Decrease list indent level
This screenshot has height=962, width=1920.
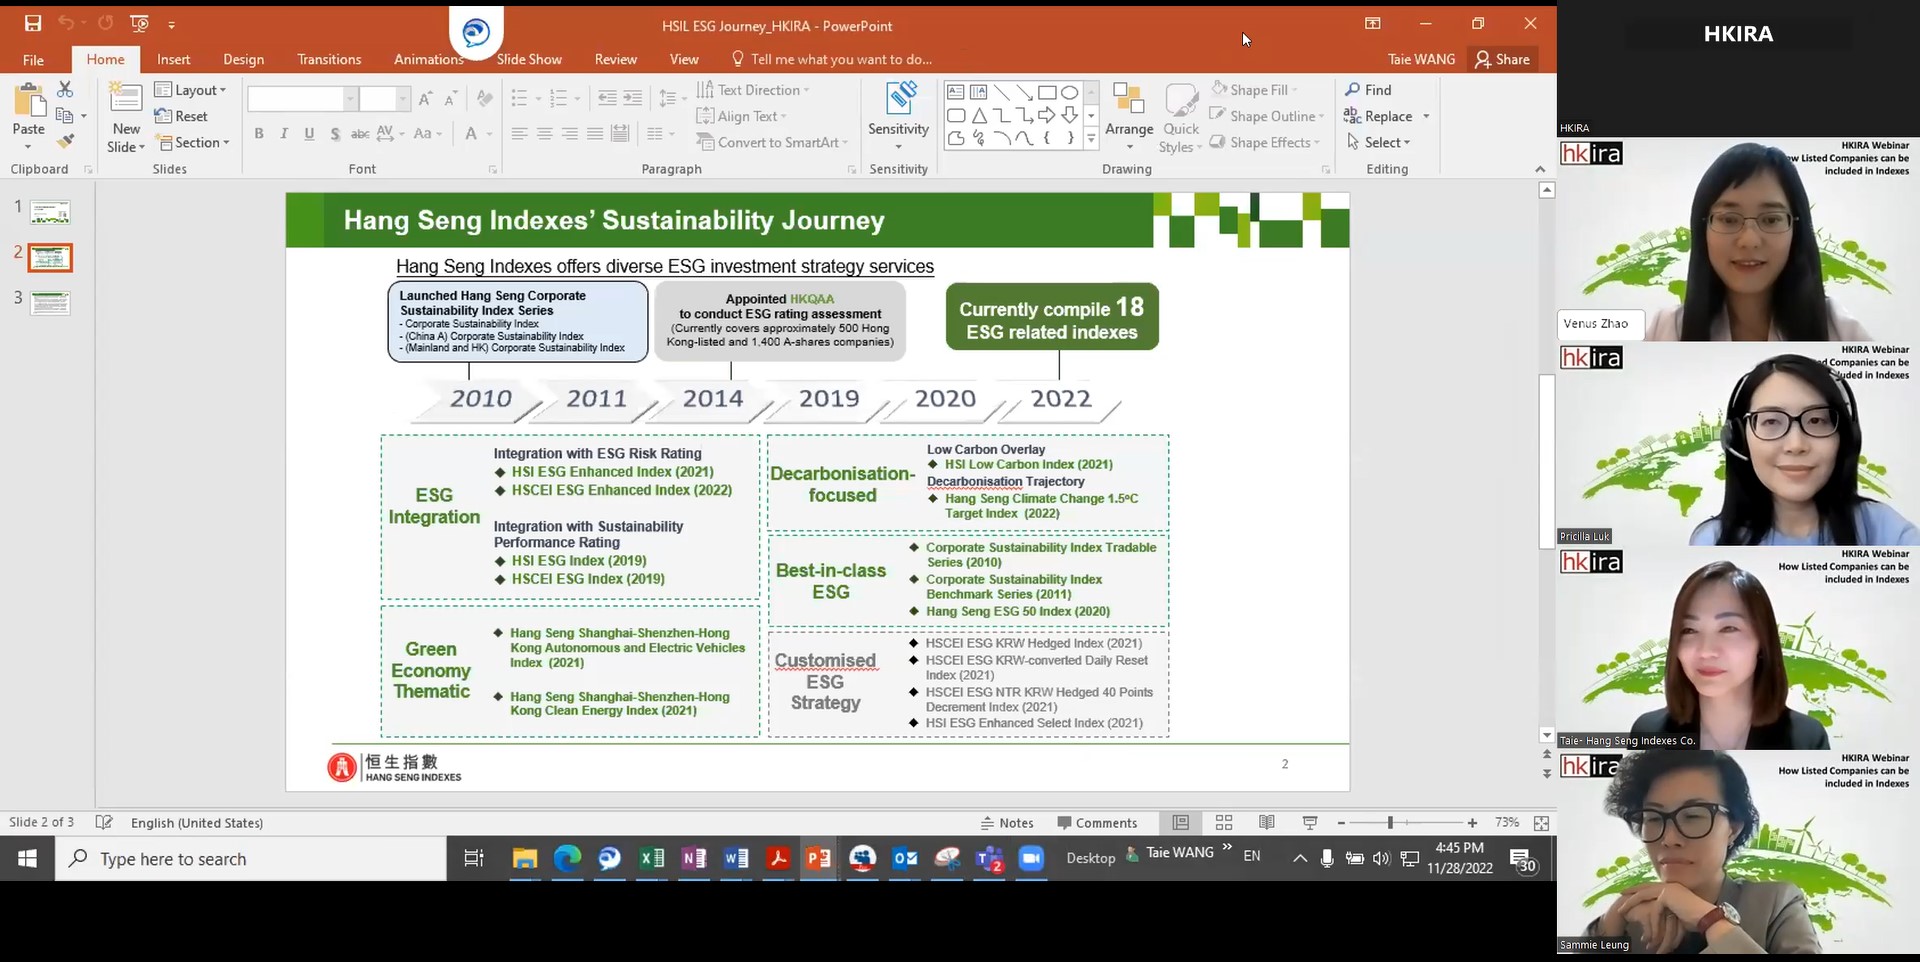(x=607, y=98)
